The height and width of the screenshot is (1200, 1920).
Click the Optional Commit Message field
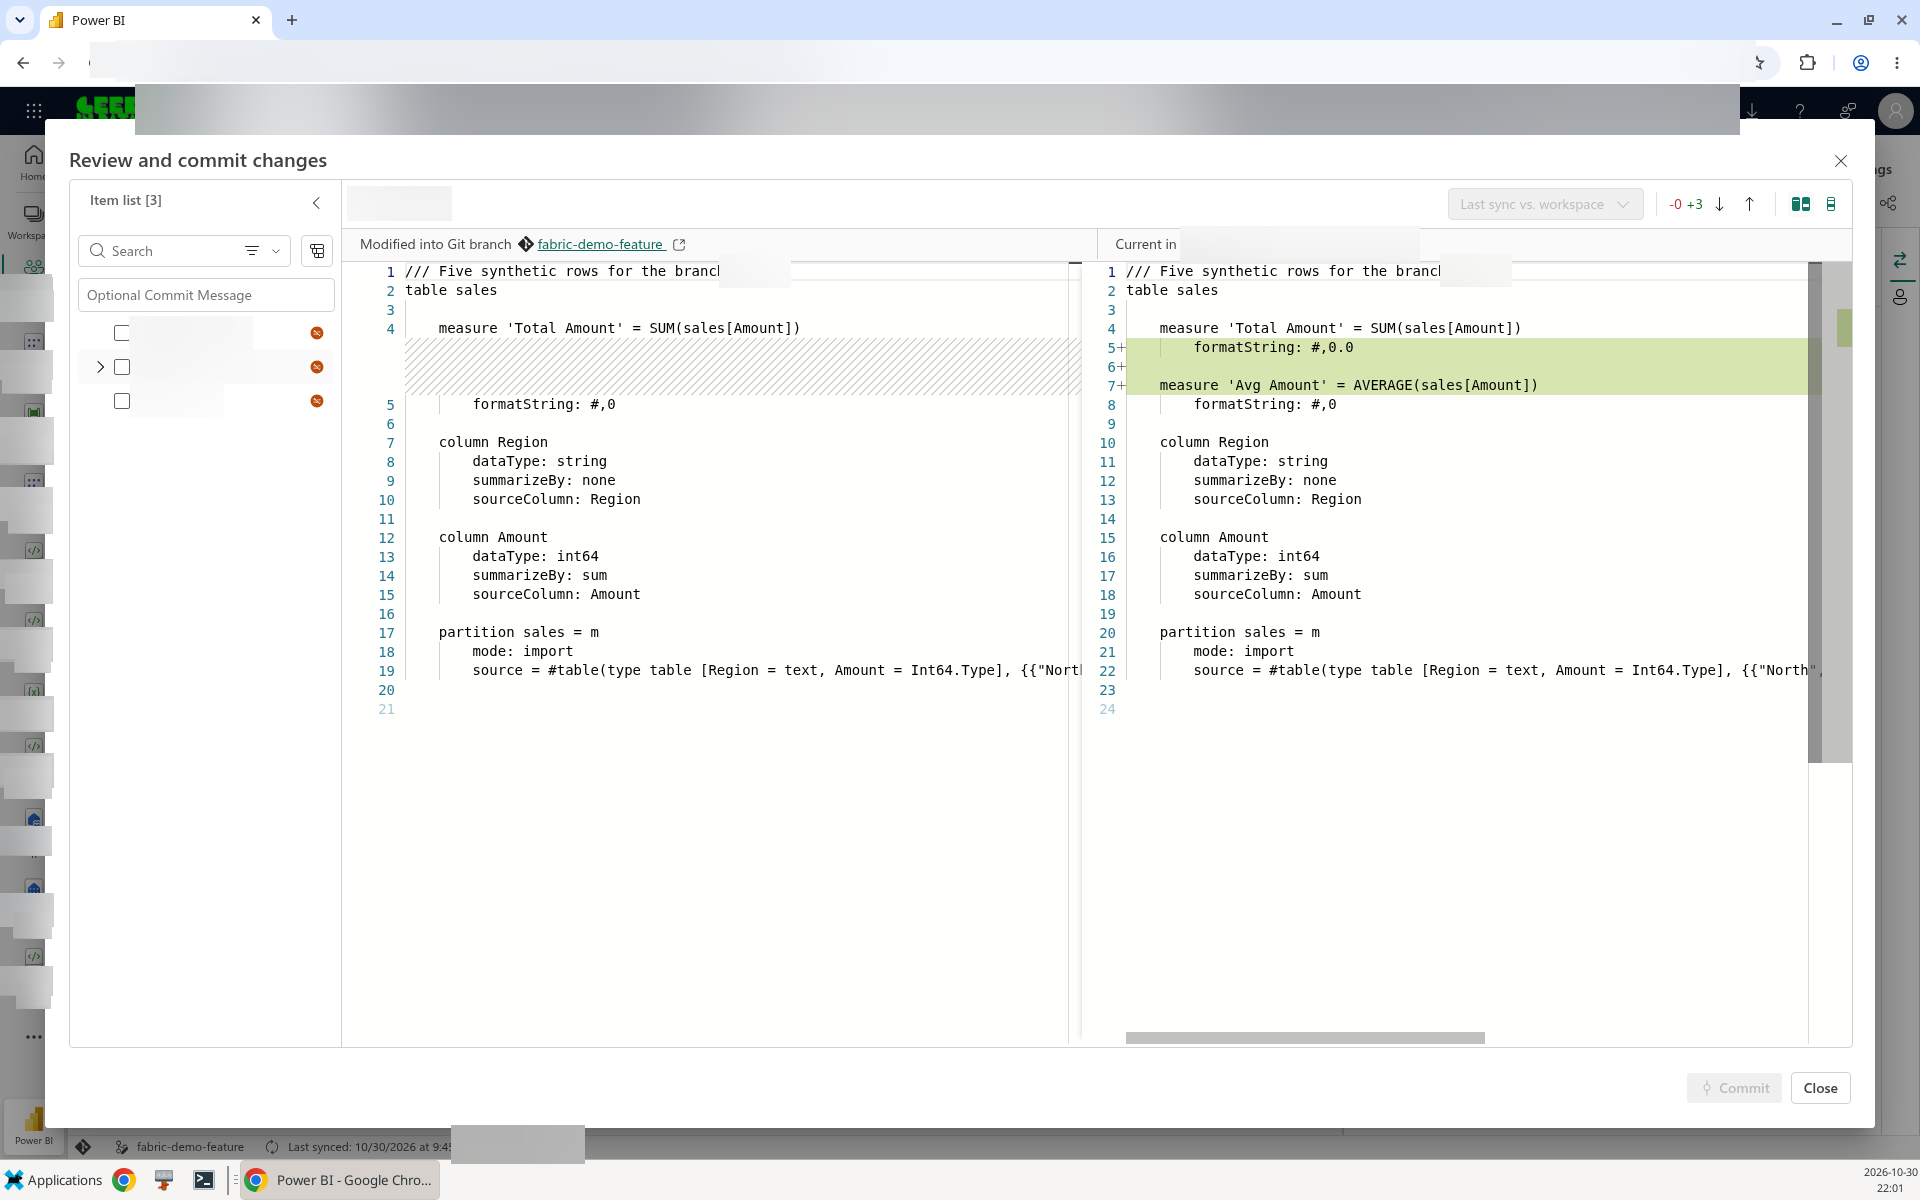pyautogui.click(x=206, y=295)
